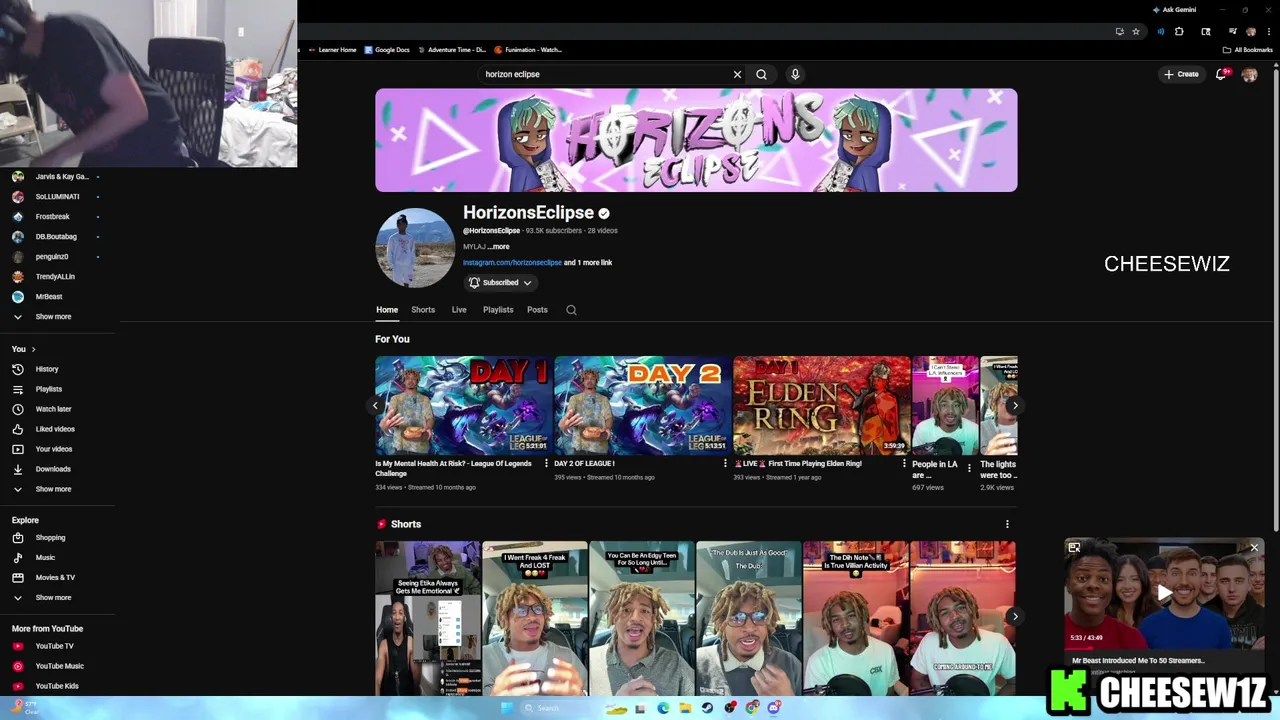Viewport: 1280px width, 720px height.
Task: Click the install app icon in address bar
Action: pos(1119,31)
